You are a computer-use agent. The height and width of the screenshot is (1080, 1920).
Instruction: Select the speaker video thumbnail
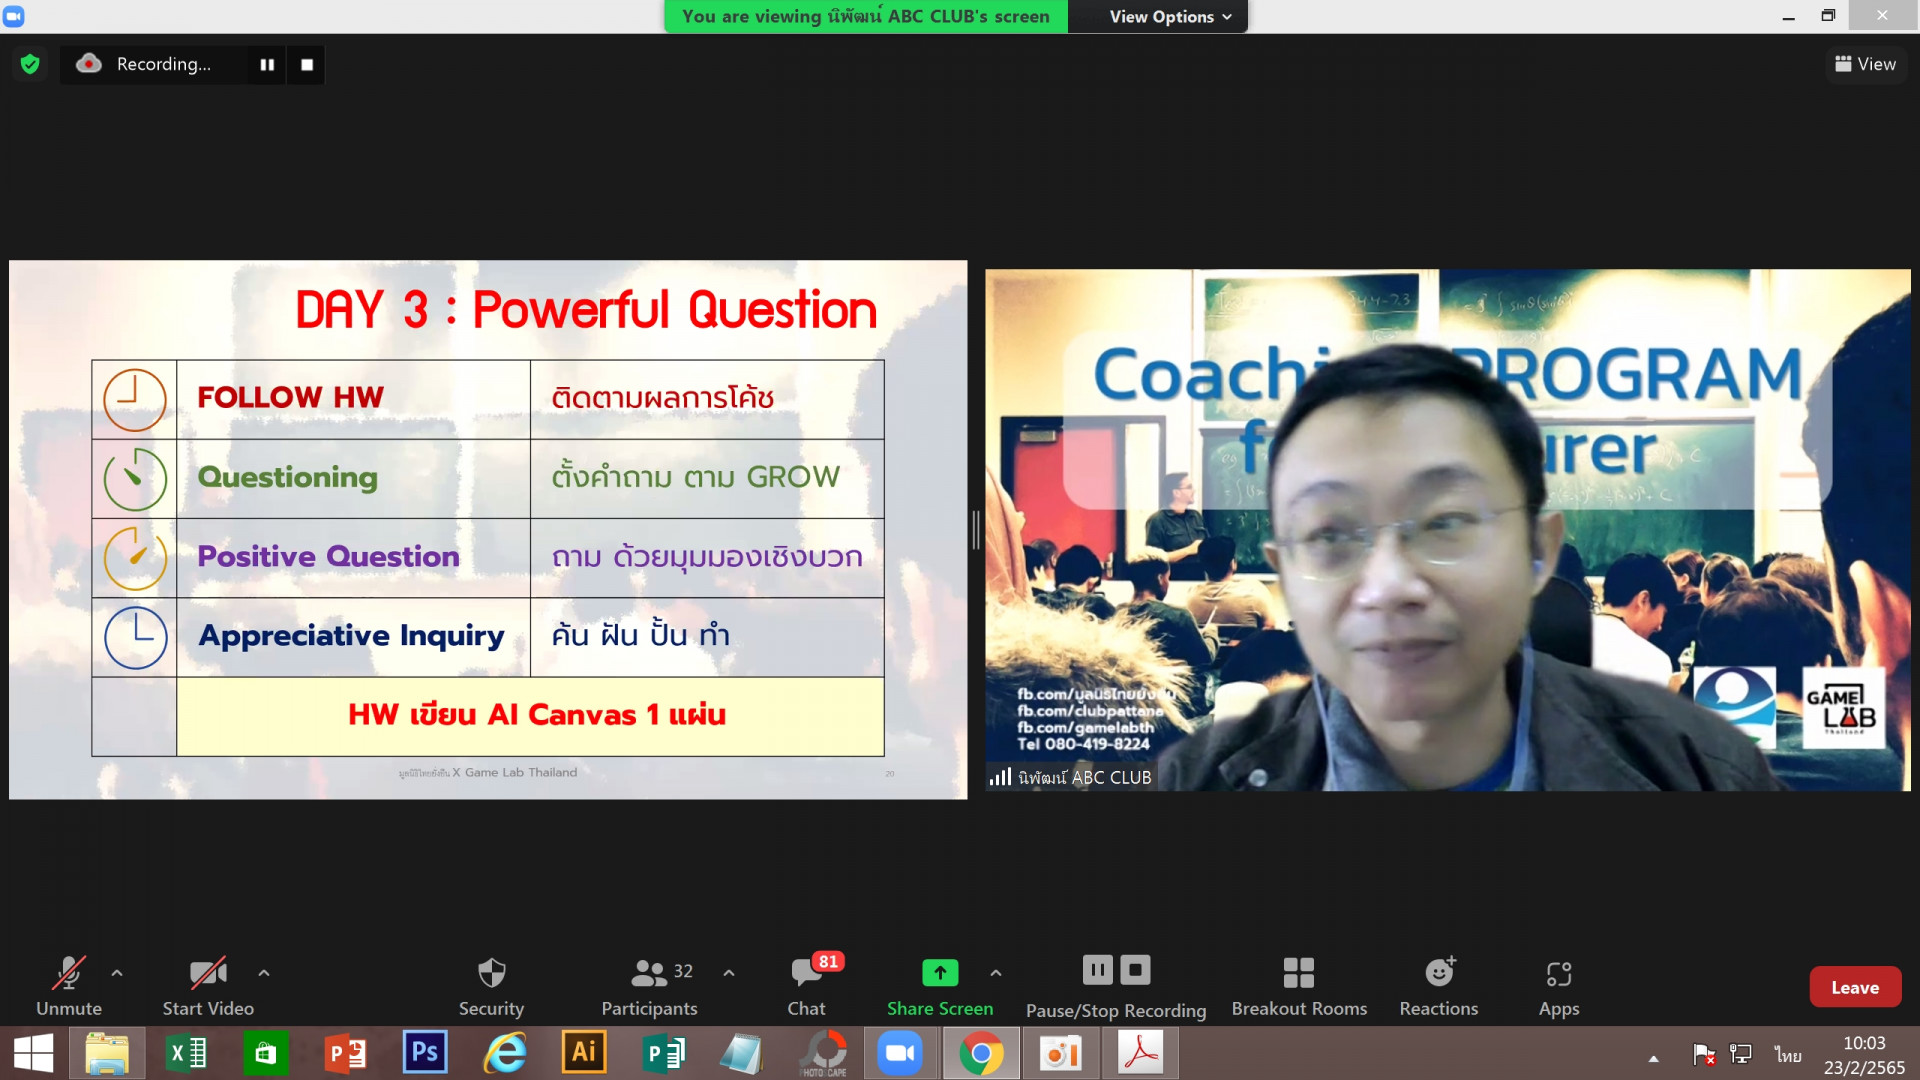tap(1447, 530)
